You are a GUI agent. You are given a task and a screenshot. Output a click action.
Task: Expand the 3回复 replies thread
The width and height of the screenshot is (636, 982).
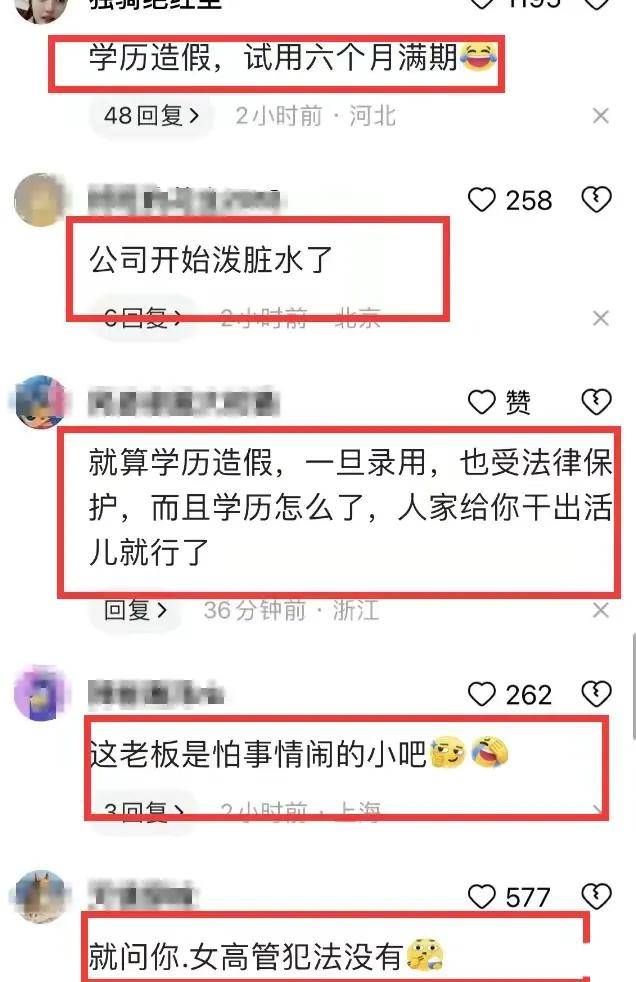[x=144, y=812]
